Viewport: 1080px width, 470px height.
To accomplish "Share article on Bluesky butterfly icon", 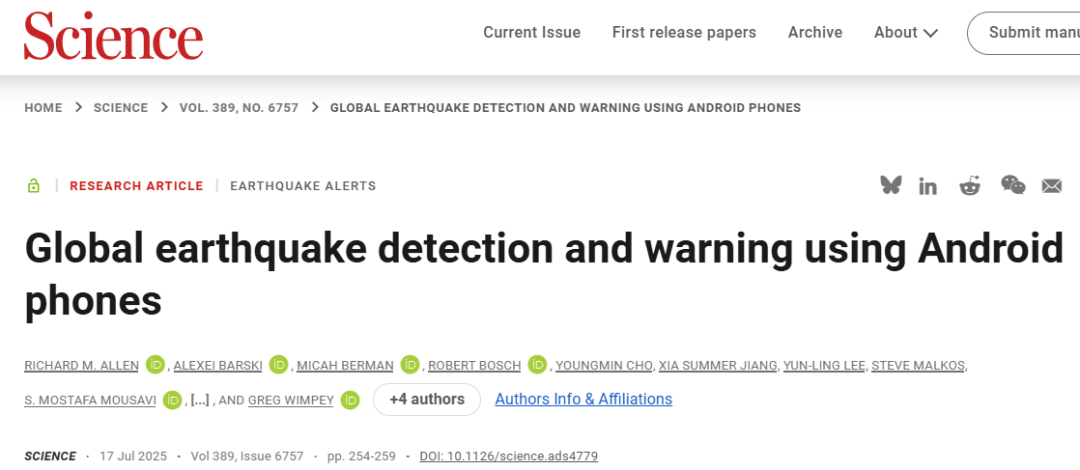I will (x=891, y=185).
